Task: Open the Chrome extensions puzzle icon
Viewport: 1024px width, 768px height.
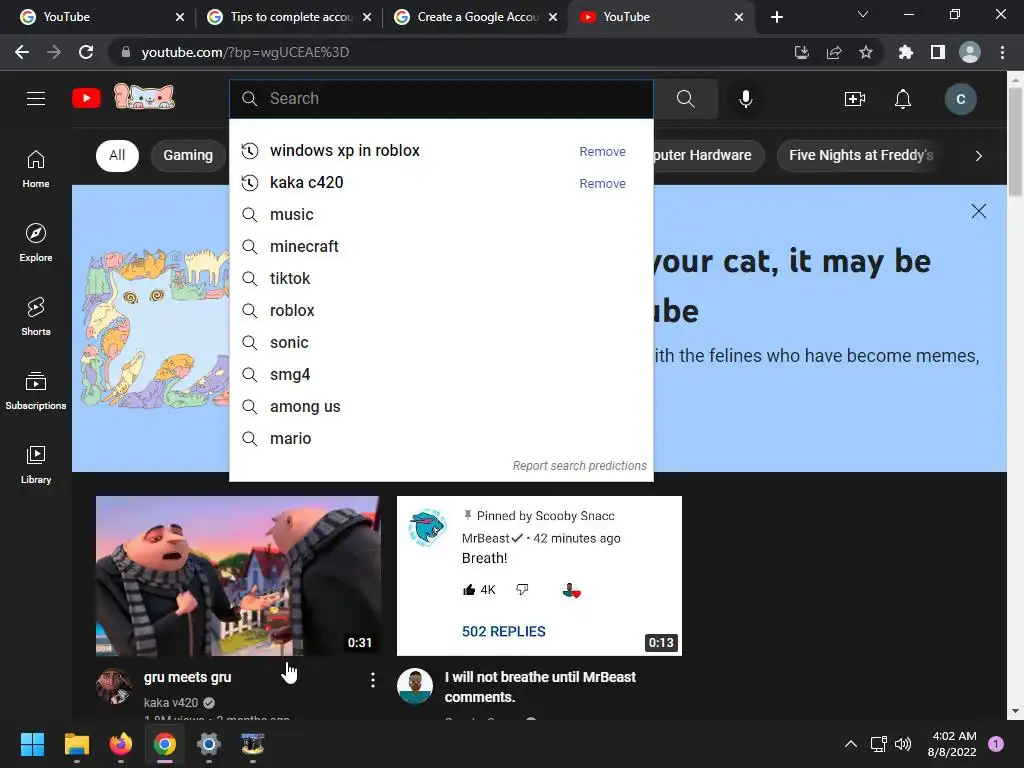Action: [x=906, y=52]
